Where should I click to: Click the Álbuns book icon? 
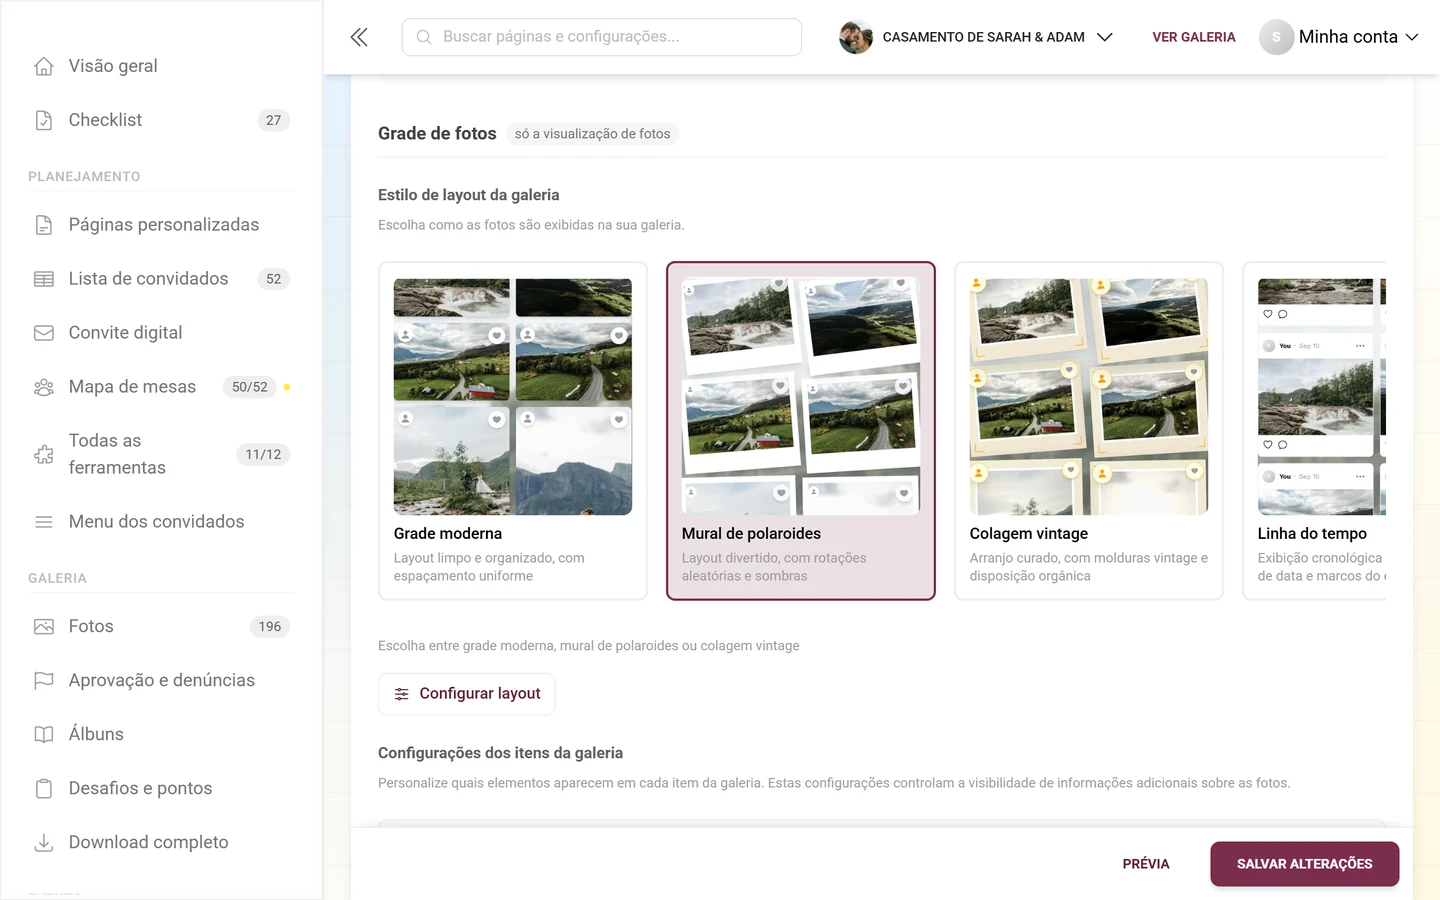pyautogui.click(x=44, y=735)
